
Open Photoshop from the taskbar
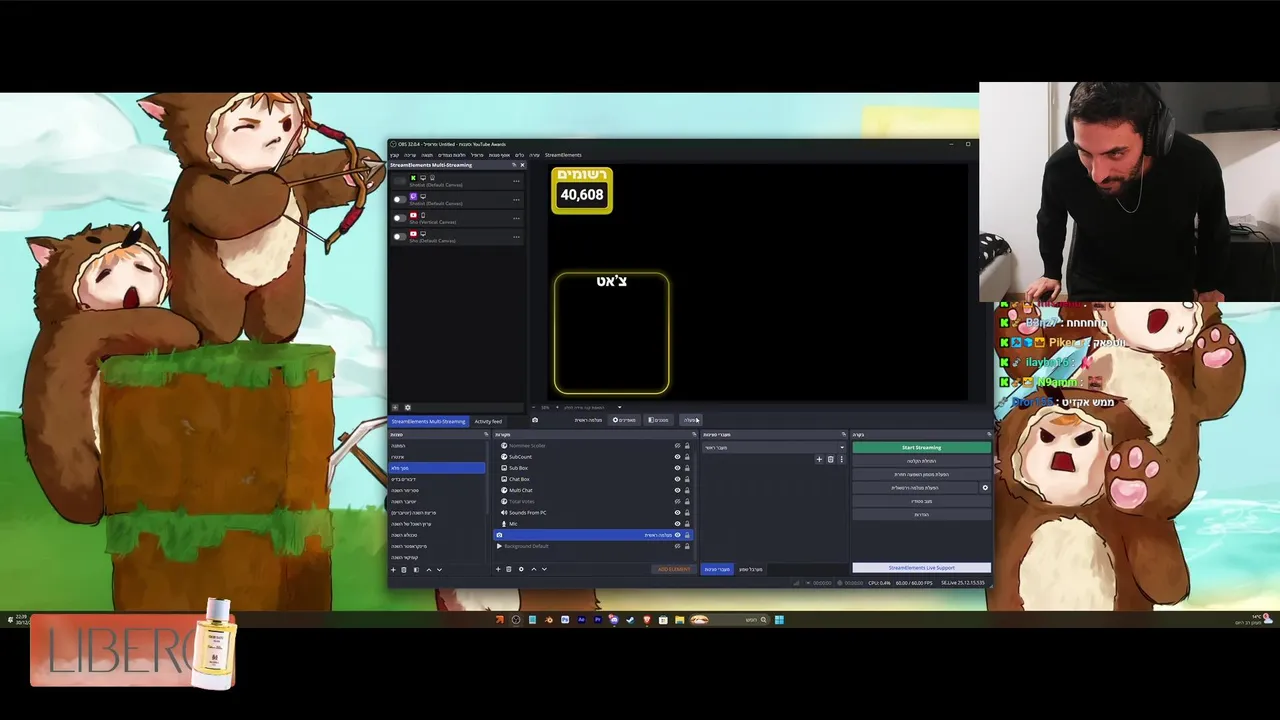coord(565,620)
